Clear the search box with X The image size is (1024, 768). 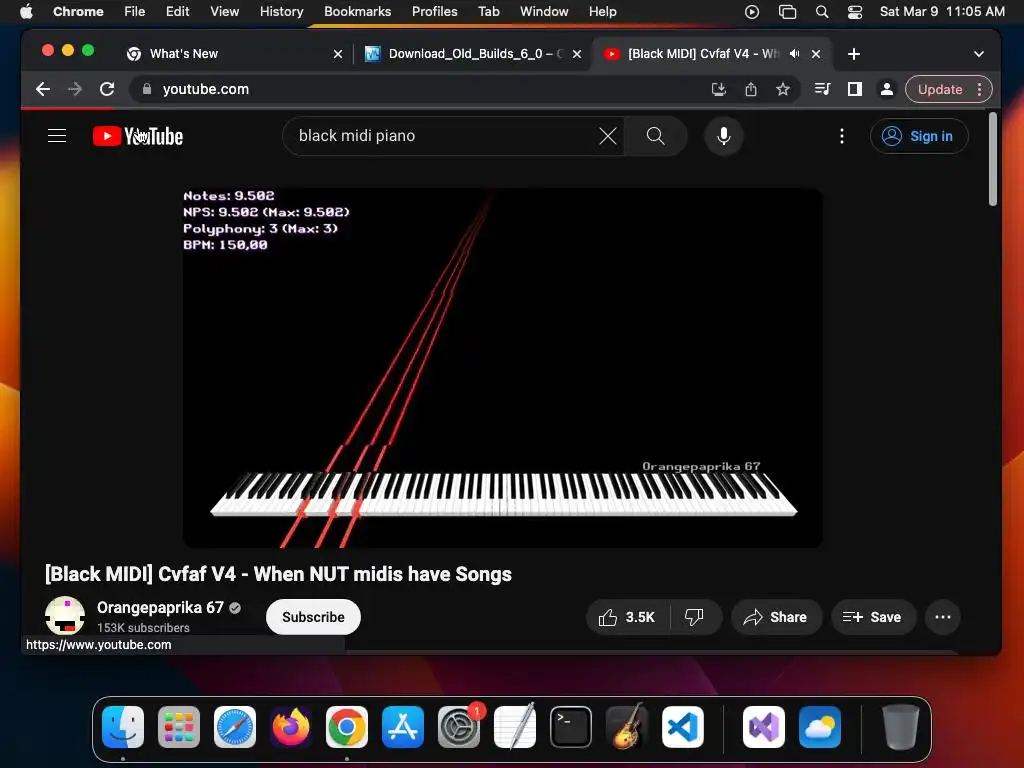tap(607, 136)
